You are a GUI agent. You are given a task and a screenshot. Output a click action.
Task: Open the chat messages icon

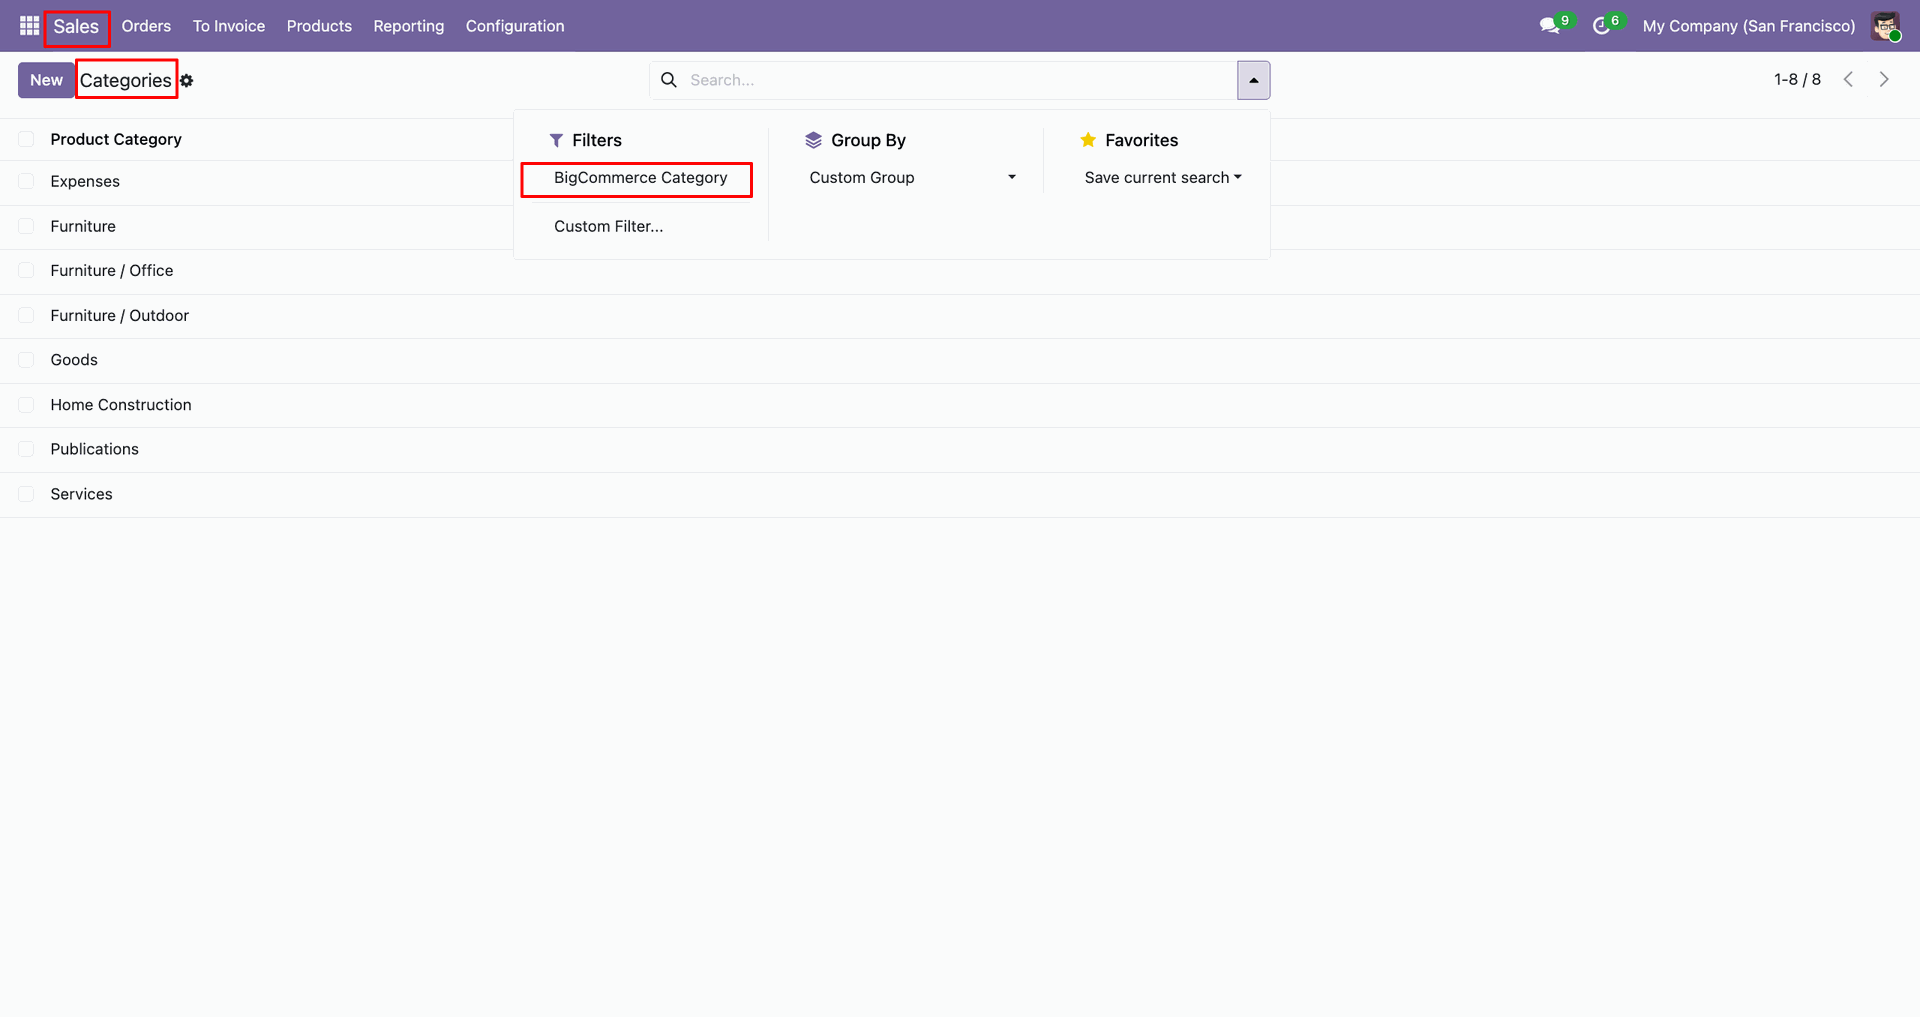pyautogui.click(x=1550, y=26)
